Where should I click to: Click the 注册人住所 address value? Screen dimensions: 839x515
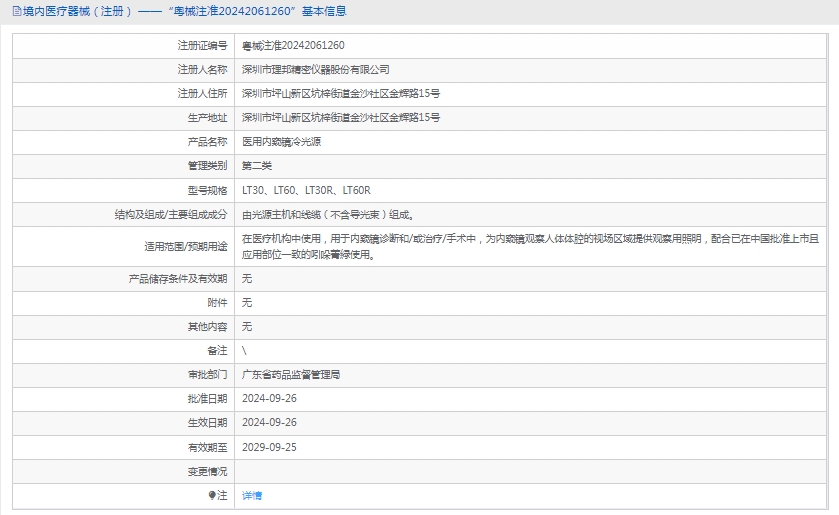[x=340, y=93]
